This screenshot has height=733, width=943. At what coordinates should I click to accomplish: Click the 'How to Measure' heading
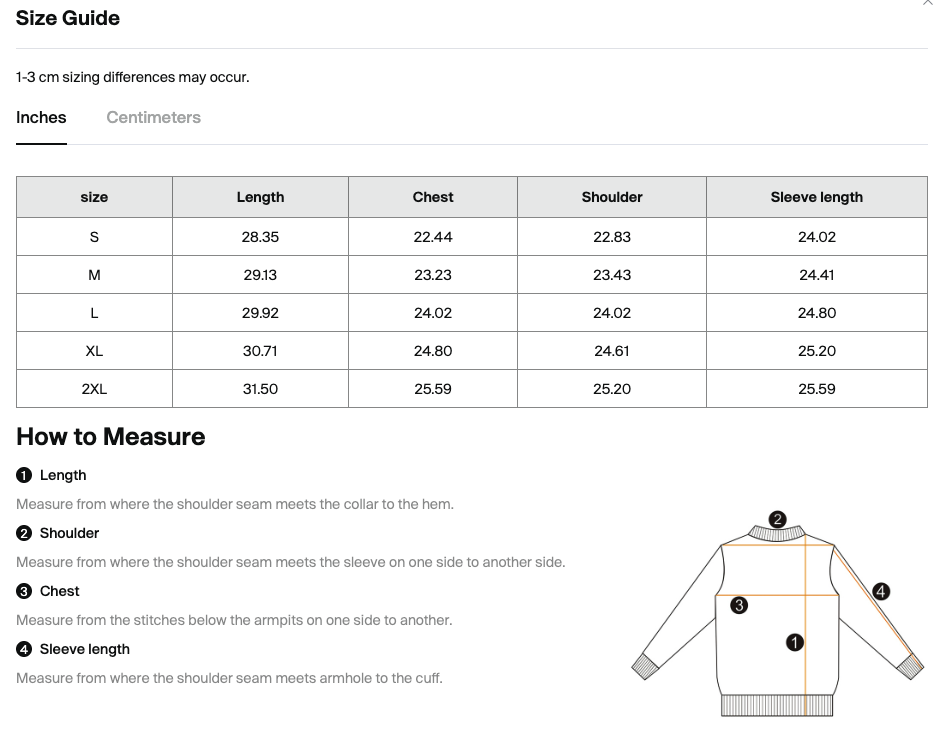tap(111, 437)
